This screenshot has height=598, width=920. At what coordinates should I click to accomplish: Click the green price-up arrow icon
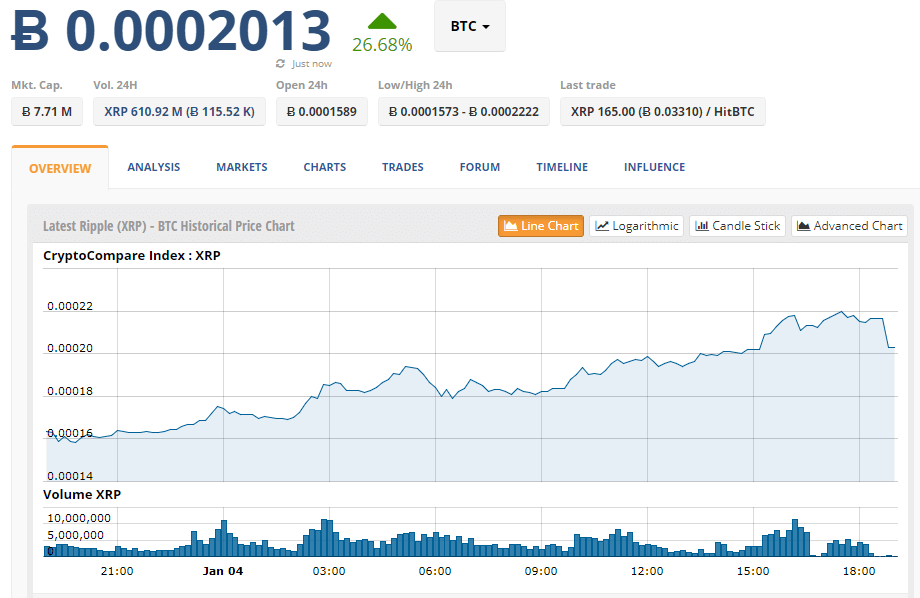pyautogui.click(x=382, y=22)
